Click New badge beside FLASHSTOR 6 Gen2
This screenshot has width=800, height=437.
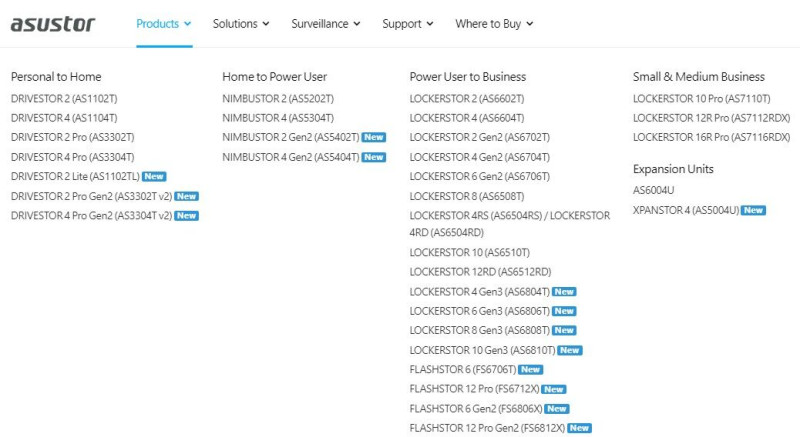[x=557, y=409]
